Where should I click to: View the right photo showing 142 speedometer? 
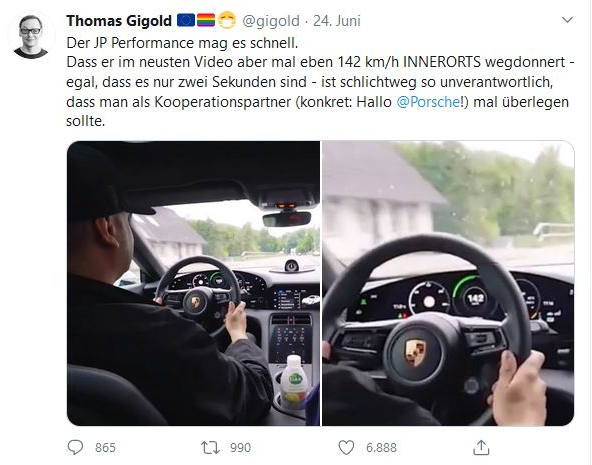point(448,283)
